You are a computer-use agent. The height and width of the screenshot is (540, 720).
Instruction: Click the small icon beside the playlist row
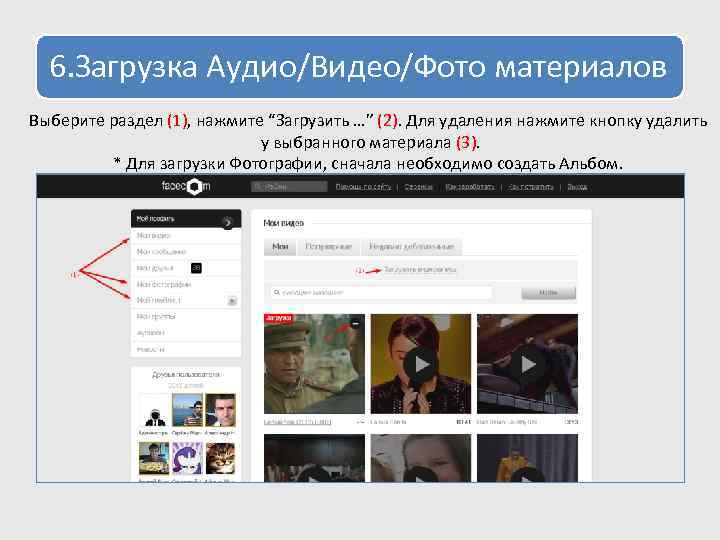[232, 301]
